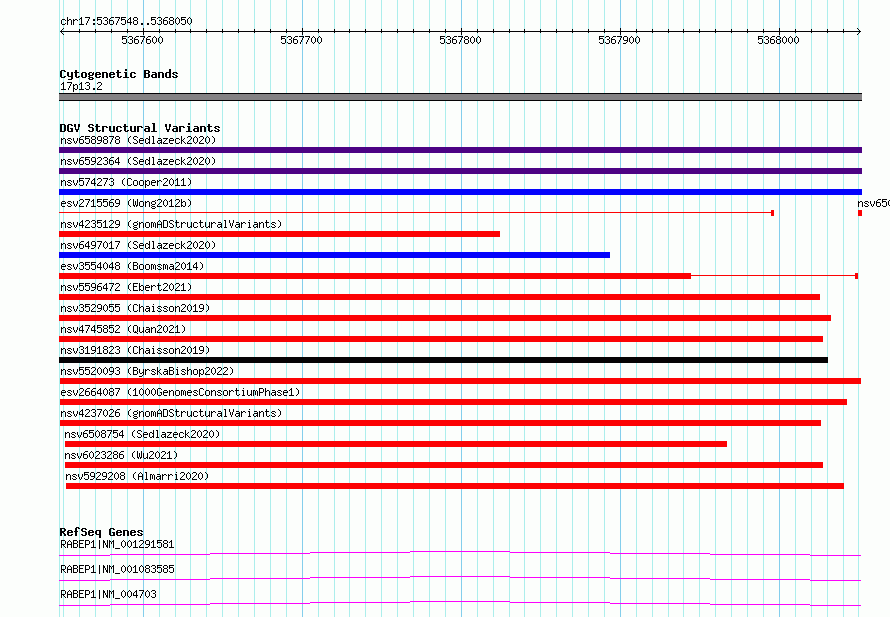Click the nsv6023286 (Wu2021) label
Screen dimensions: 890x617
121,455
